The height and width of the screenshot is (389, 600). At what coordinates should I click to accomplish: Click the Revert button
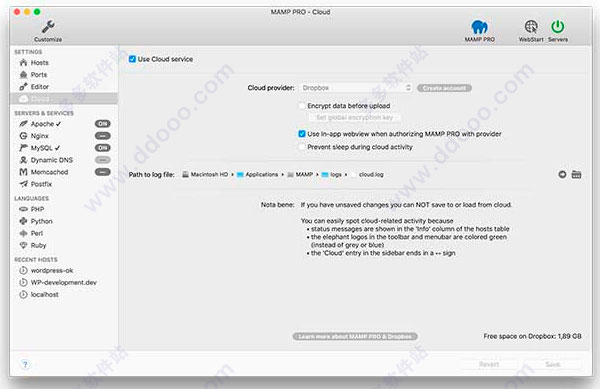point(489,364)
